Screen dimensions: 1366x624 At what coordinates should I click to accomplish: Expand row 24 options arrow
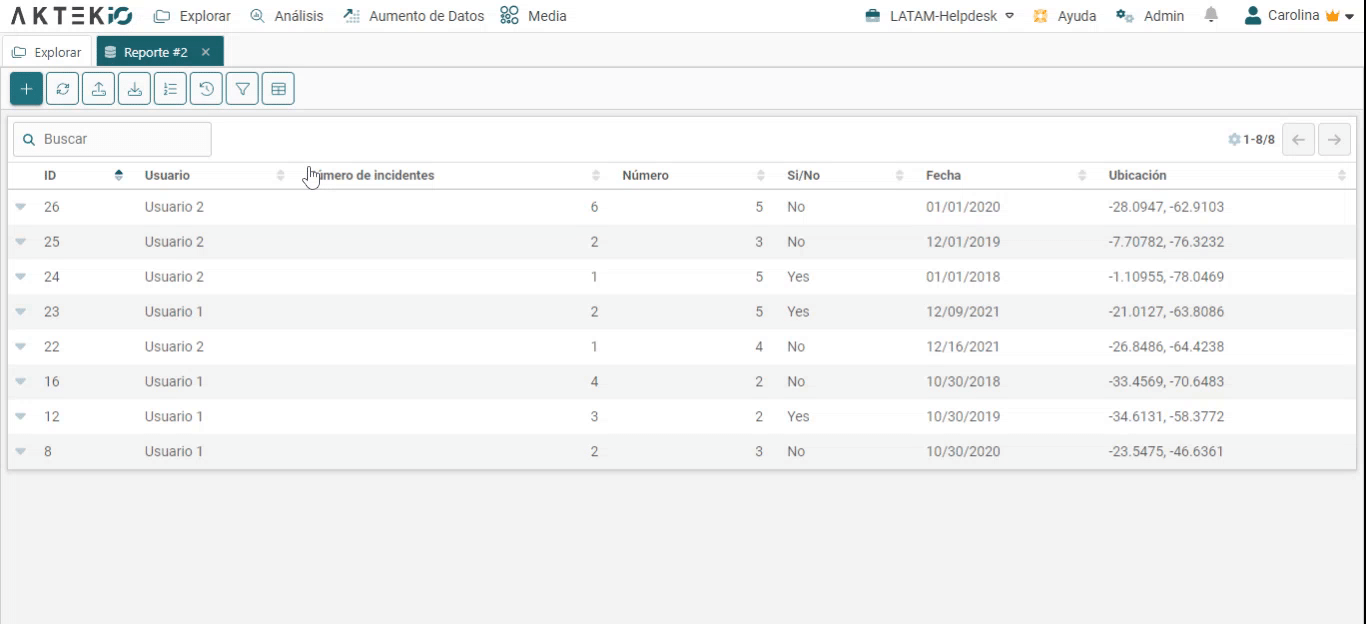click(x=20, y=277)
